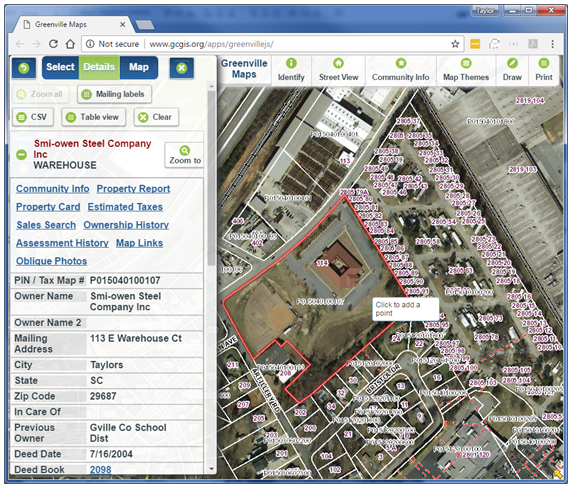Click the Print tool
The width and height of the screenshot is (571, 487).
click(x=544, y=70)
